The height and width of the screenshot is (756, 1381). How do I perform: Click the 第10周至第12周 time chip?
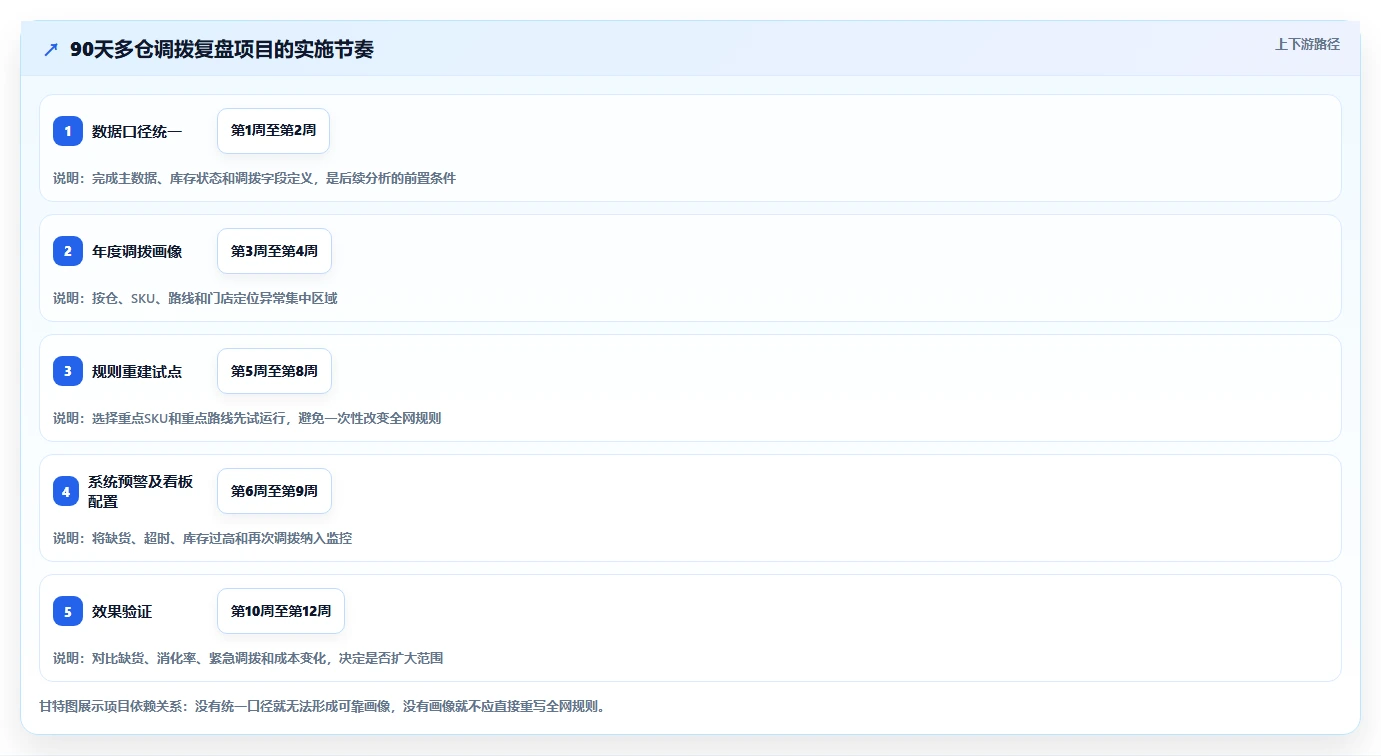point(281,611)
